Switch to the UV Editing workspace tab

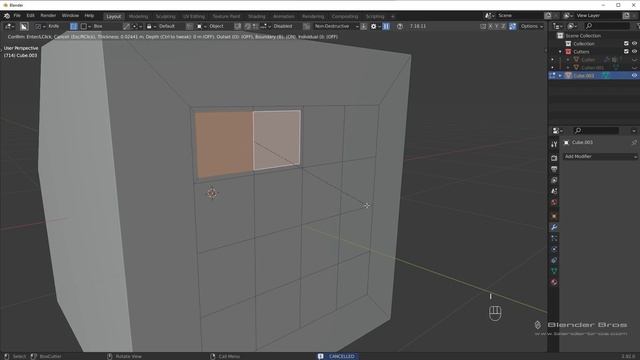(193, 16)
